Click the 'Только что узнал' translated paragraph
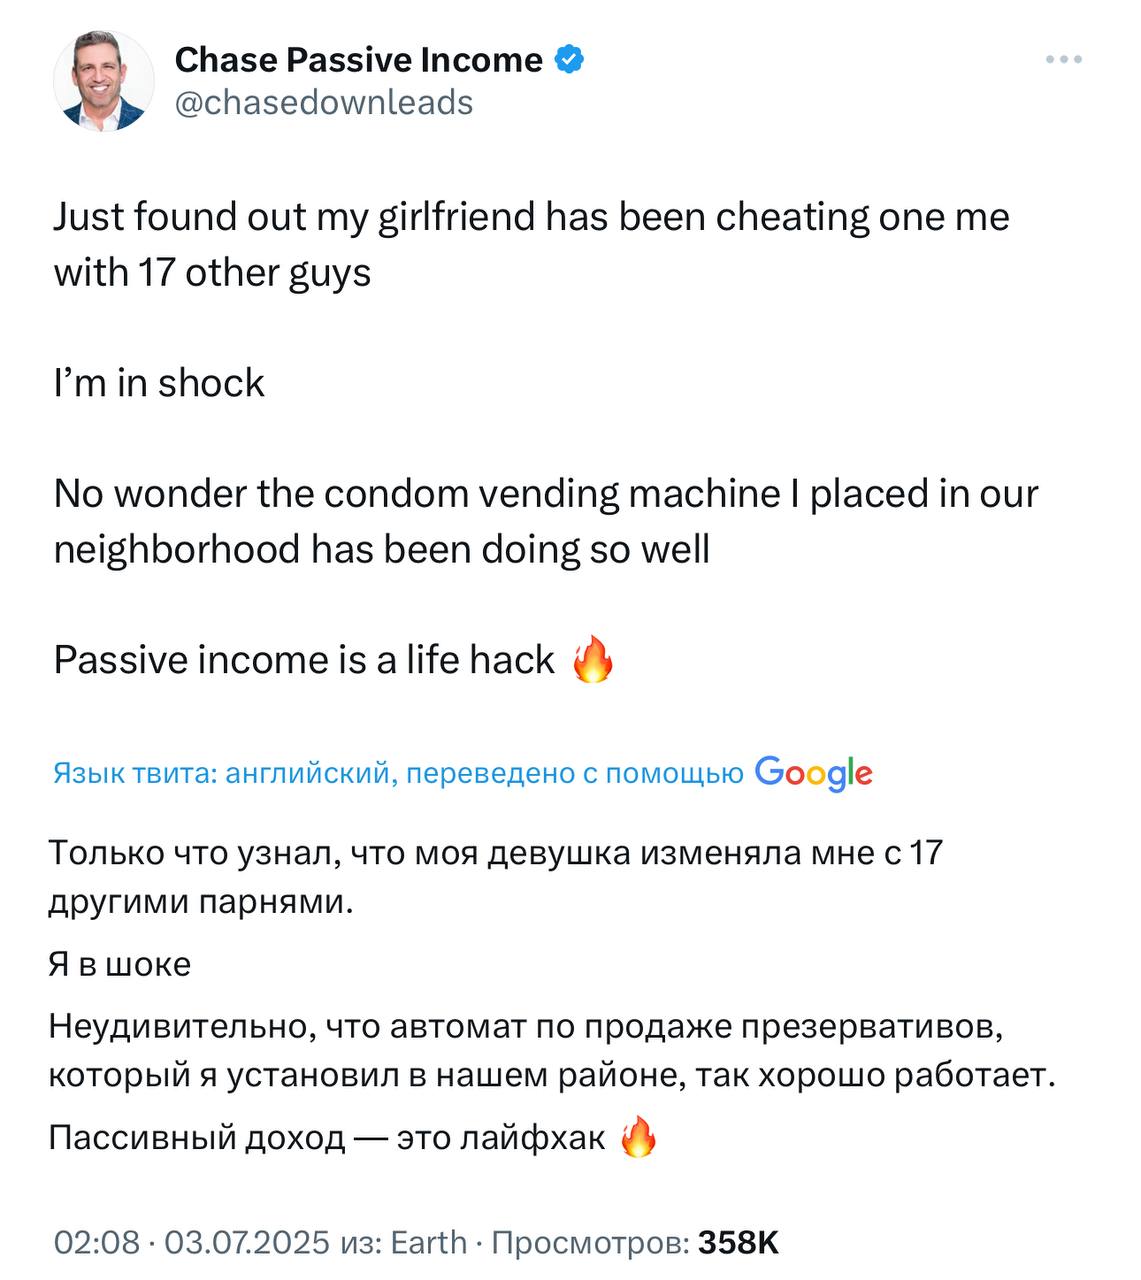Image resolution: width=1141 pixels, height=1280 pixels. click(x=496, y=877)
